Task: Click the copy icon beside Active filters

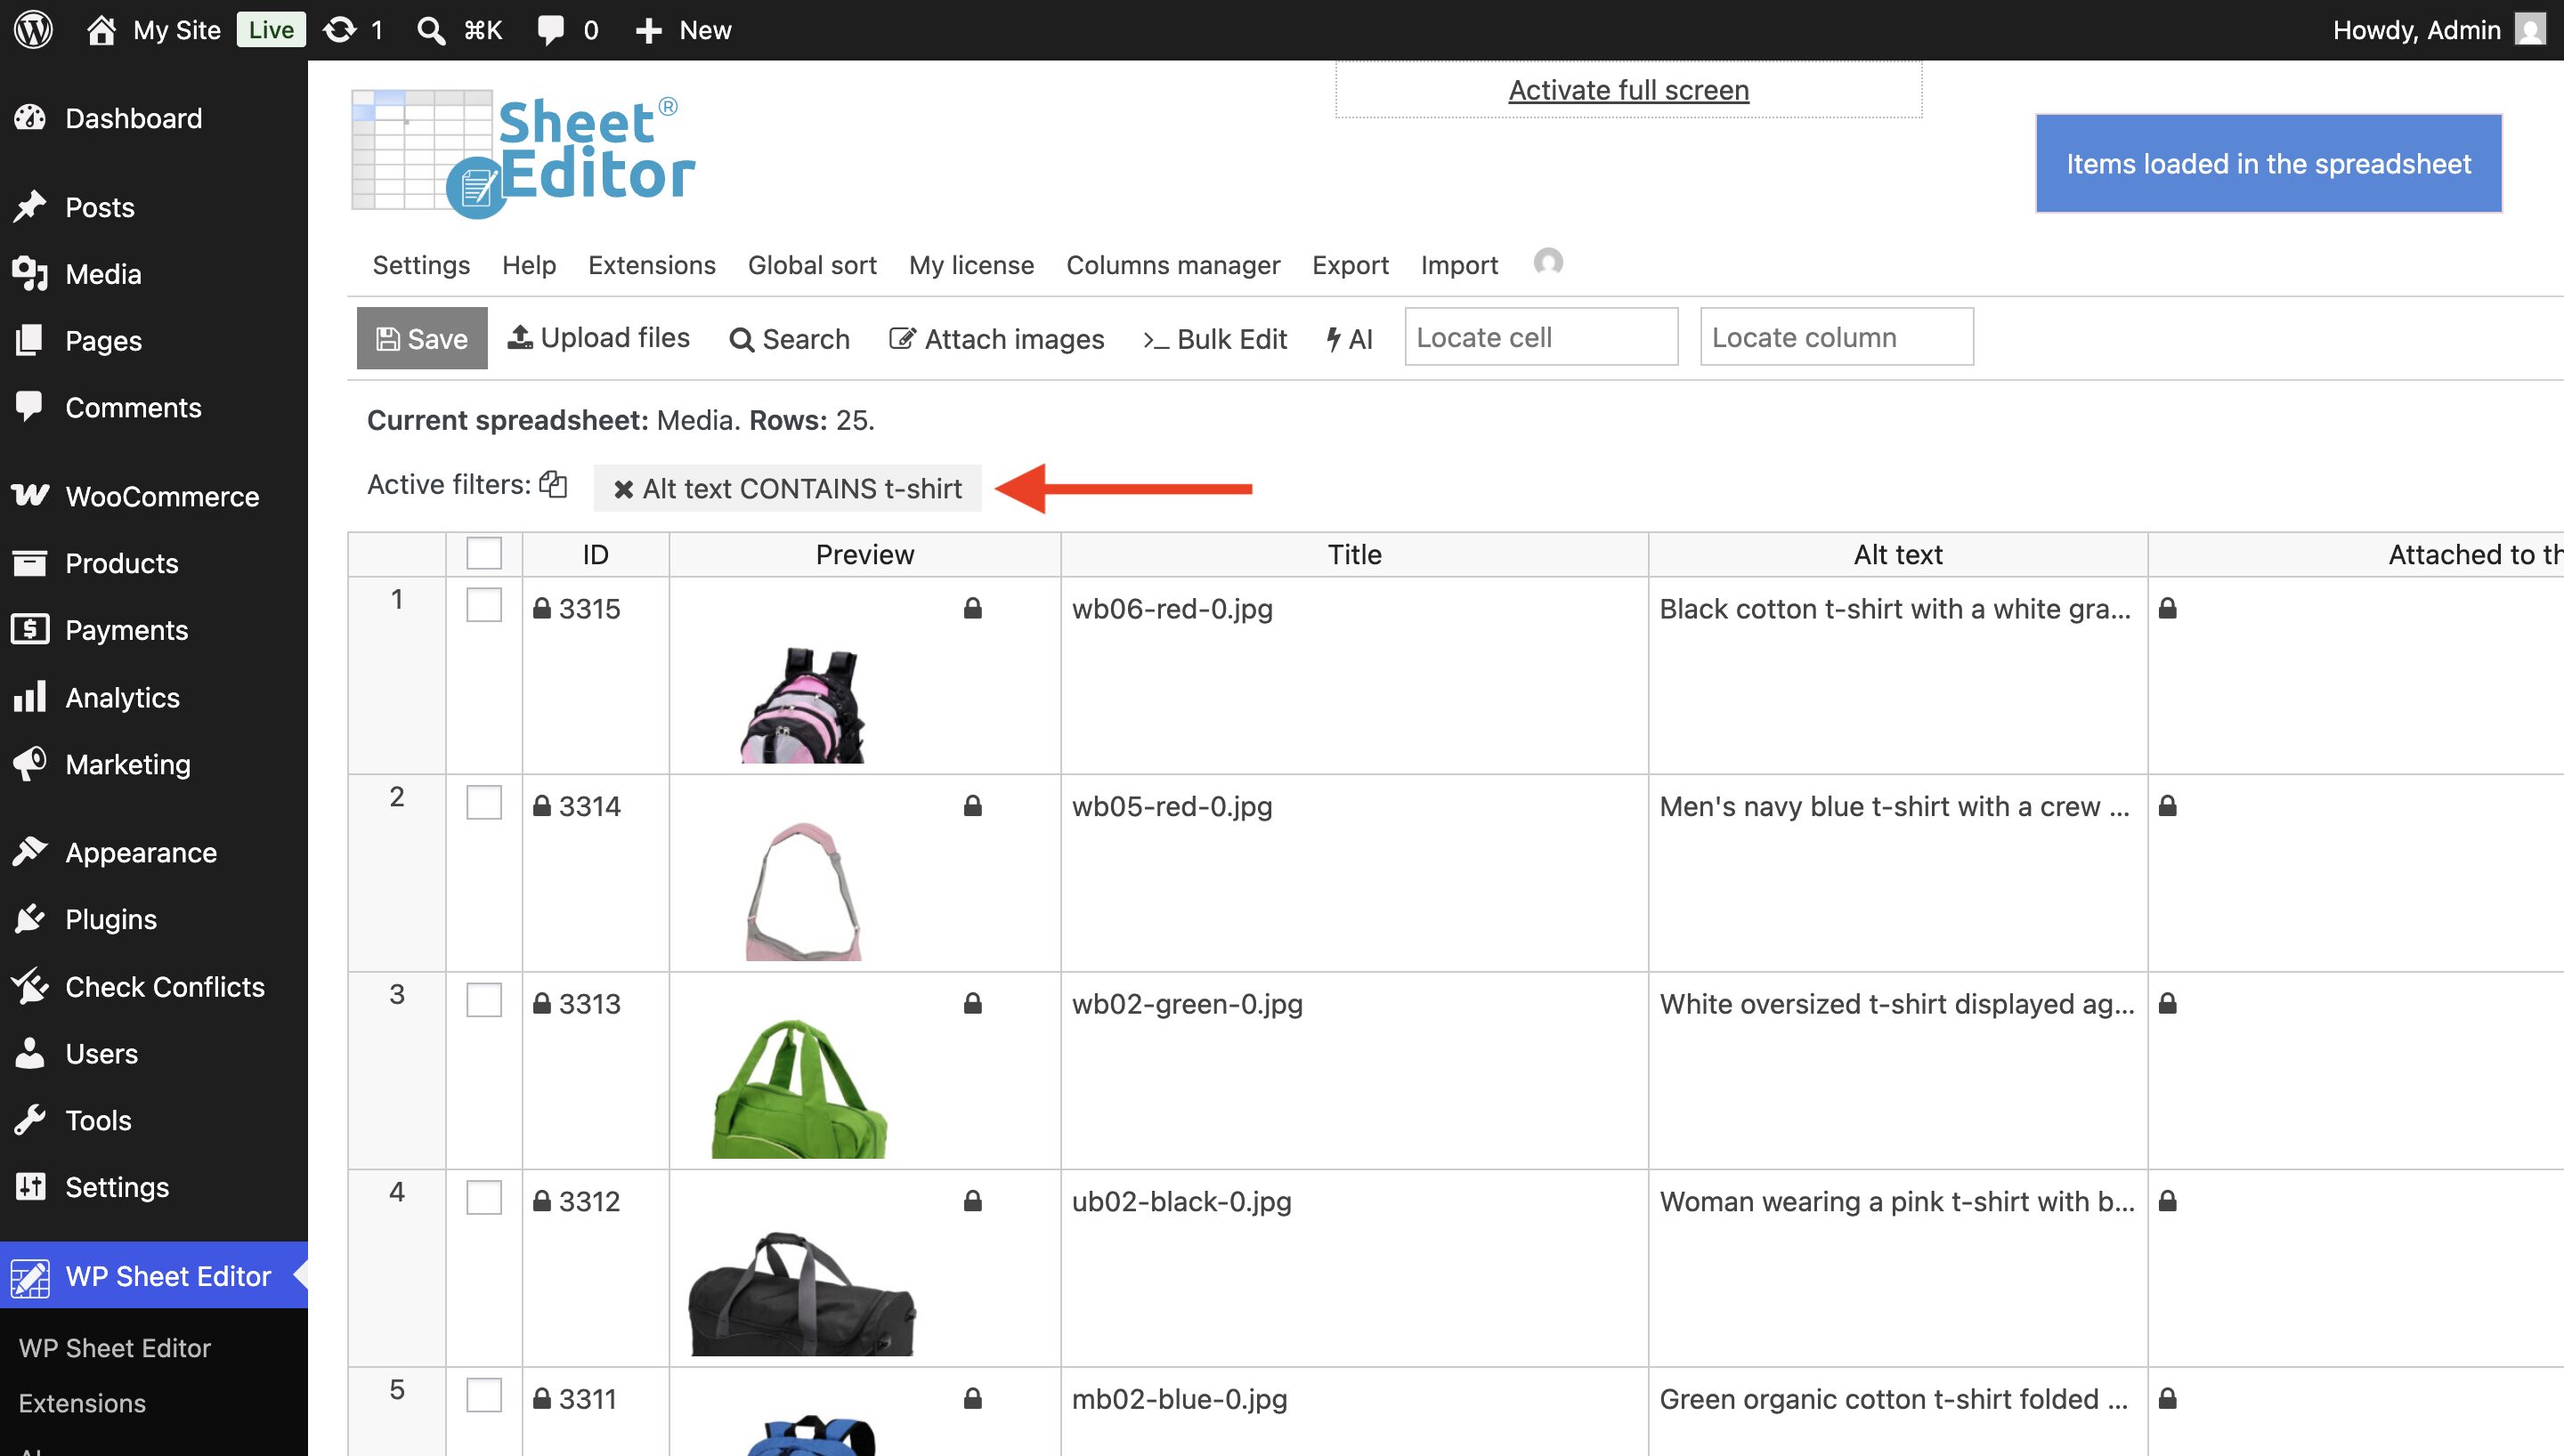Action: [553, 484]
